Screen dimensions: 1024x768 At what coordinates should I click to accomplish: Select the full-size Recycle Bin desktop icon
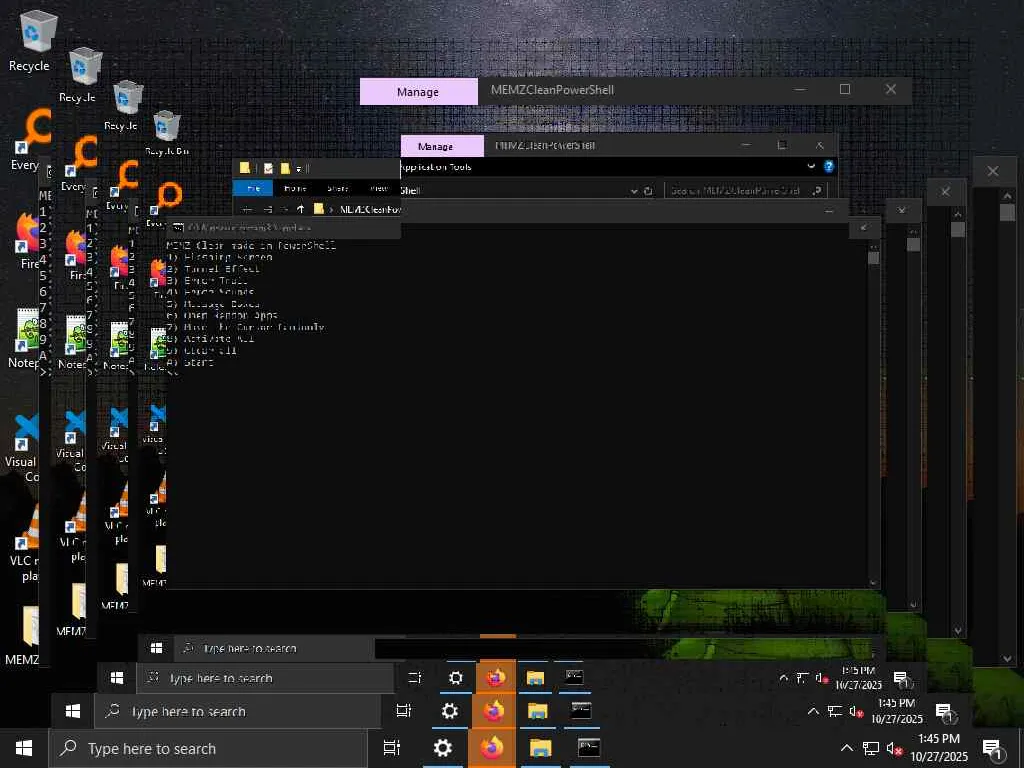[x=33, y=42]
